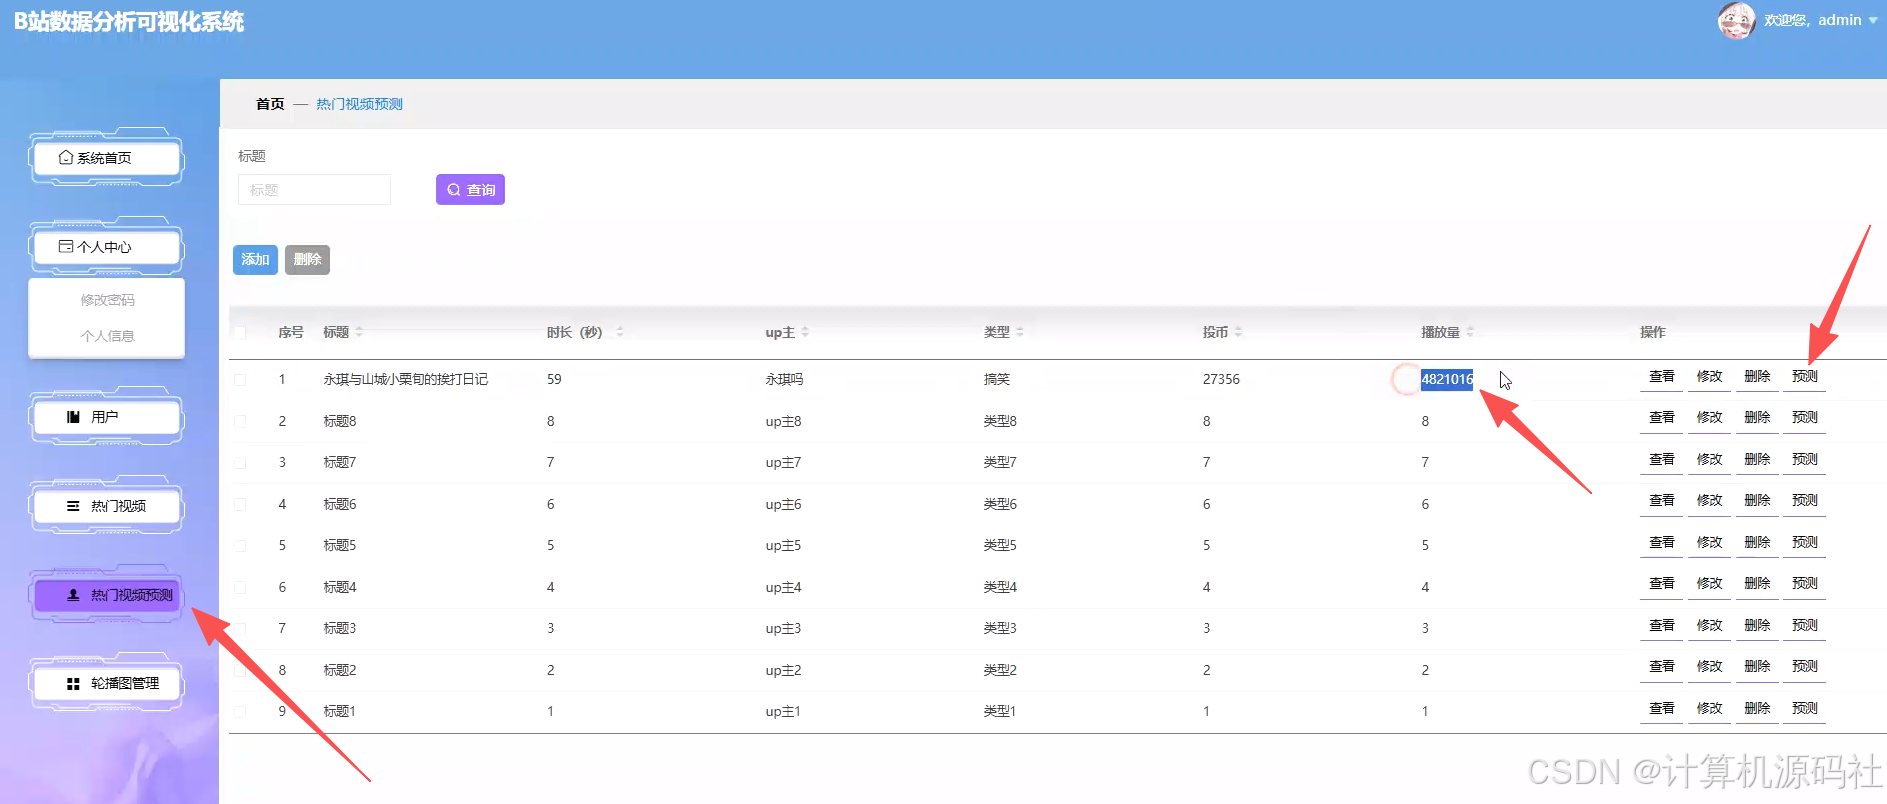Image resolution: width=1887 pixels, height=804 pixels.
Task: Click the admin user avatar icon
Action: coord(1737,20)
